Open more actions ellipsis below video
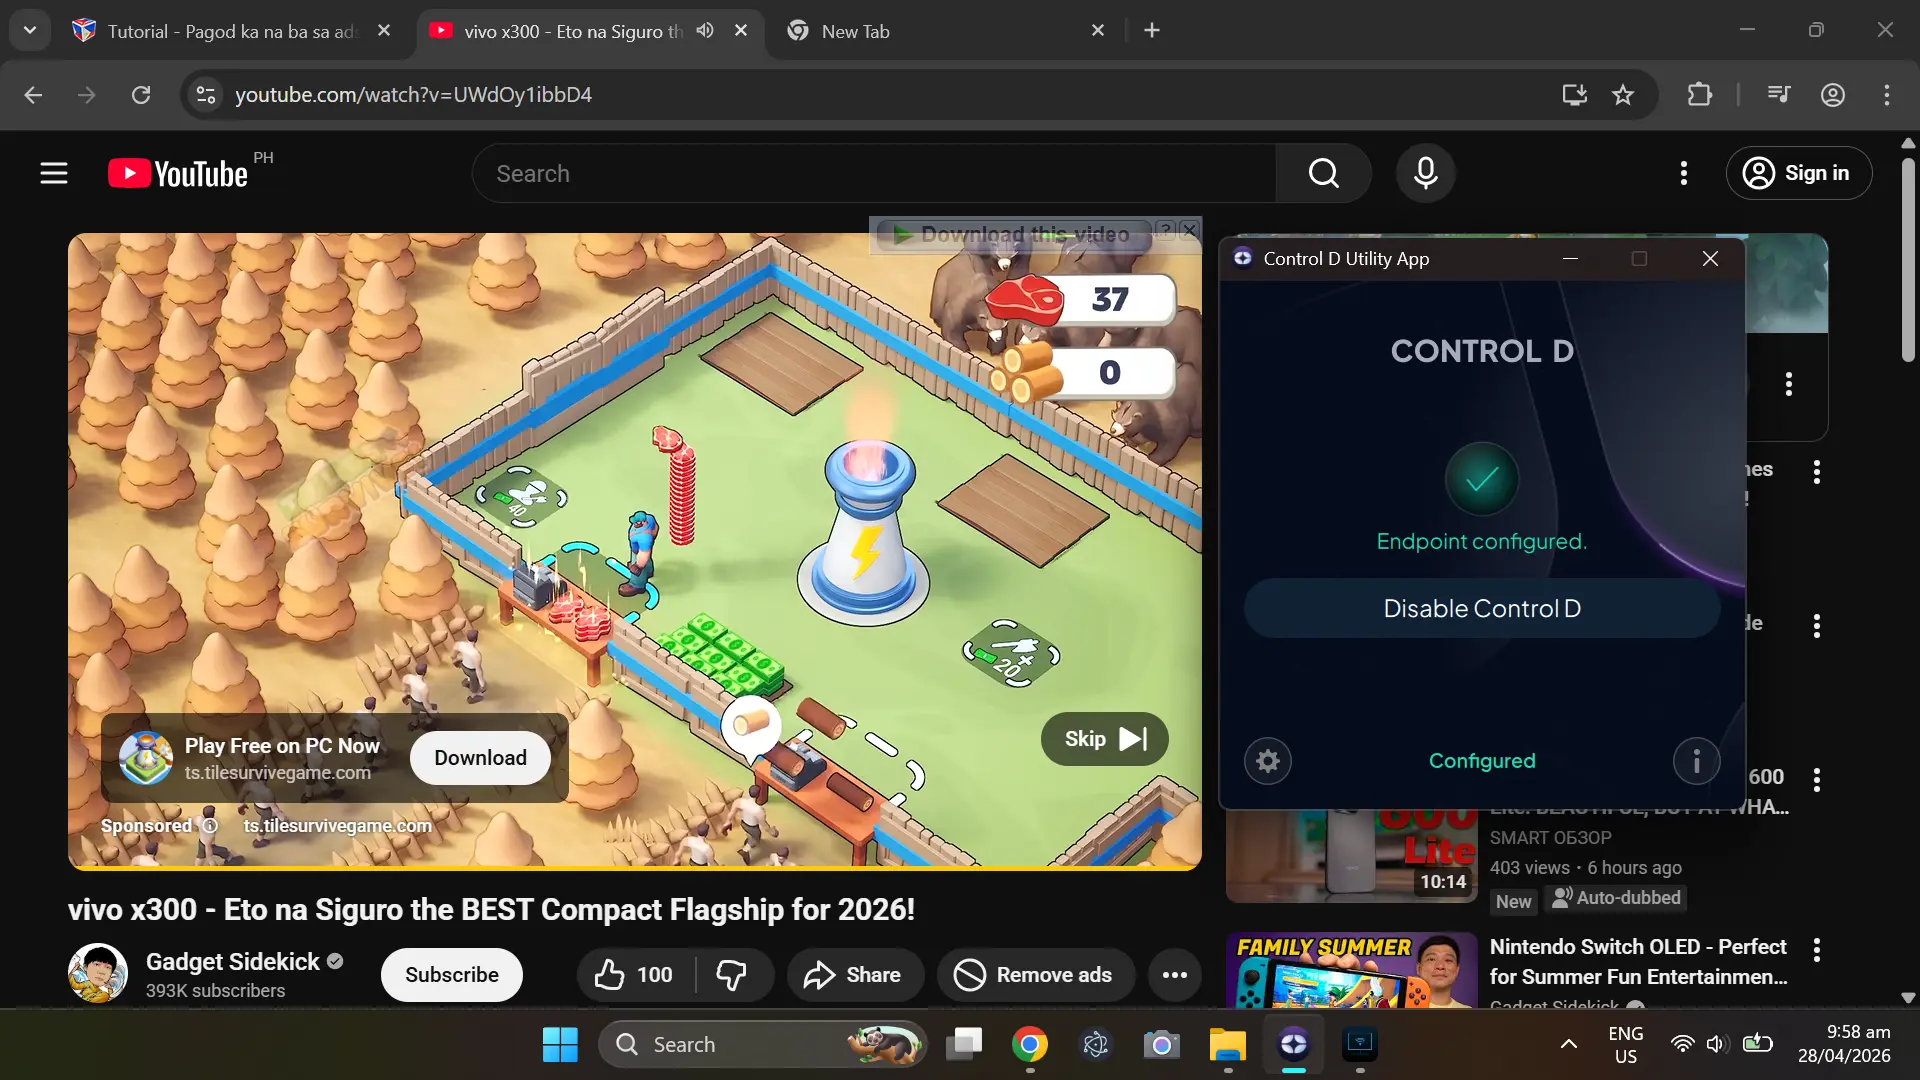 1175,975
